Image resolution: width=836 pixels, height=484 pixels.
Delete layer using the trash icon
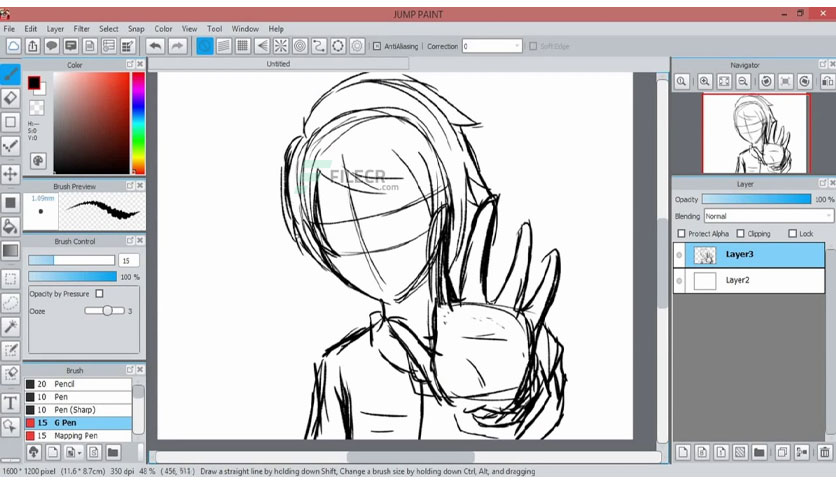coord(824,453)
